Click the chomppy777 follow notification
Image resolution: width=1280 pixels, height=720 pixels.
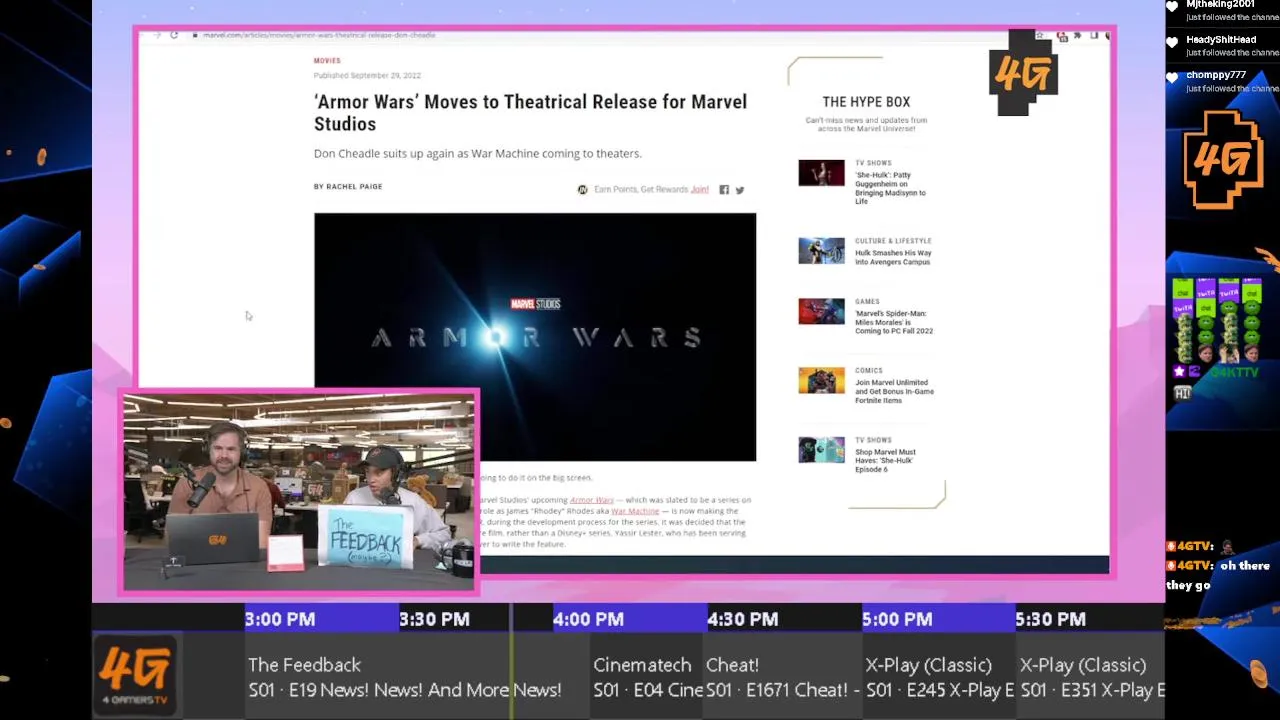click(1224, 81)
